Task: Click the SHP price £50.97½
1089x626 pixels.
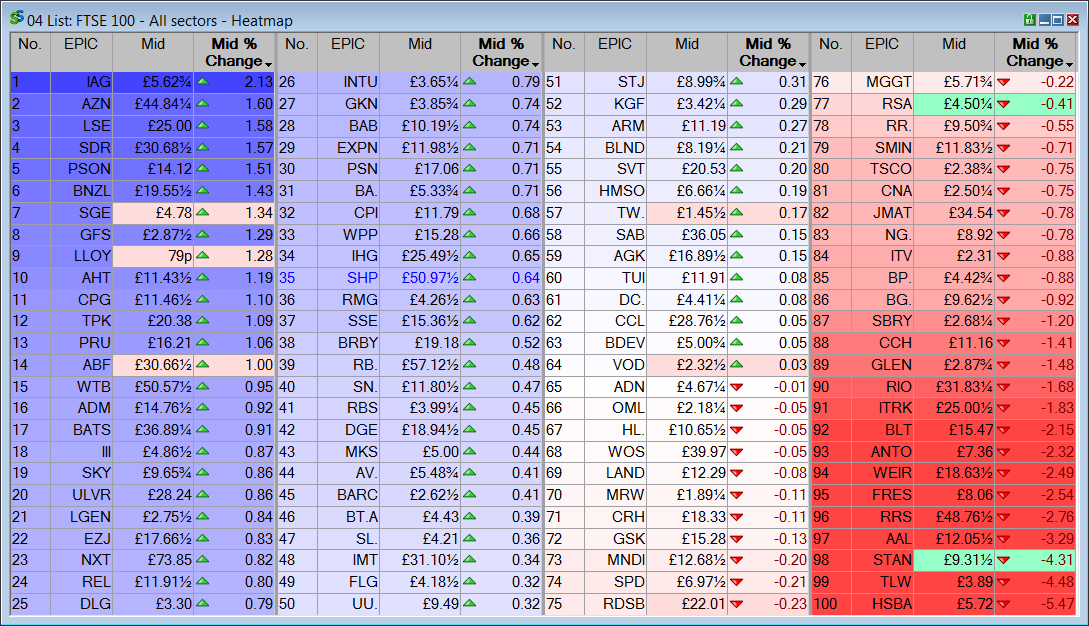Action: tap(419, 277)
